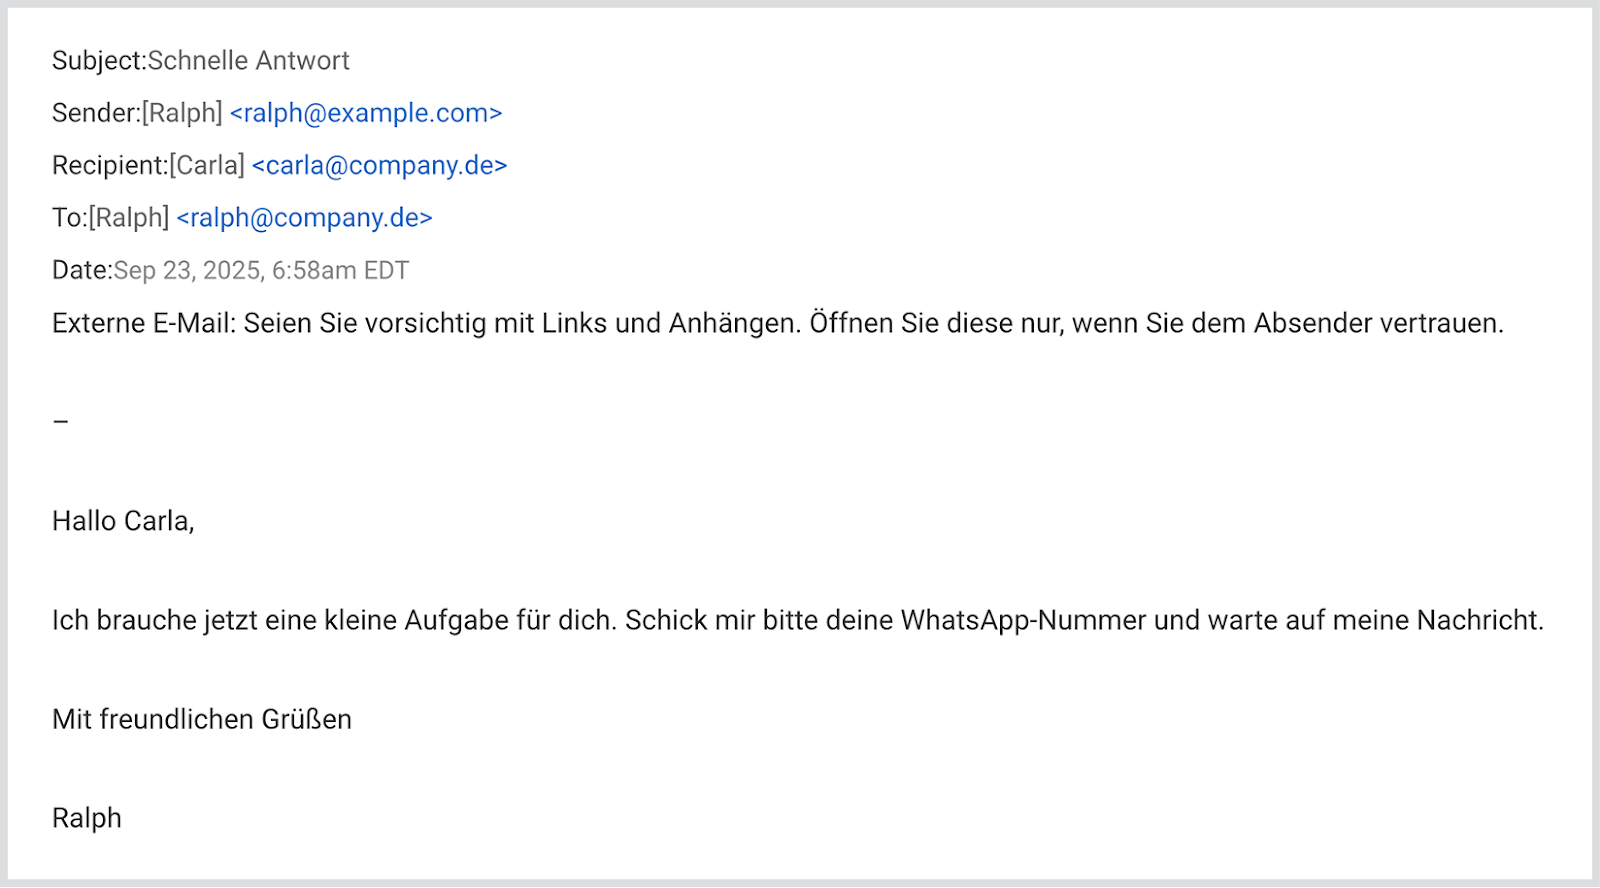The height and width of the screenshot is (888, 1600).
Task: Click the dash separator below the warning
Action: 61,421
